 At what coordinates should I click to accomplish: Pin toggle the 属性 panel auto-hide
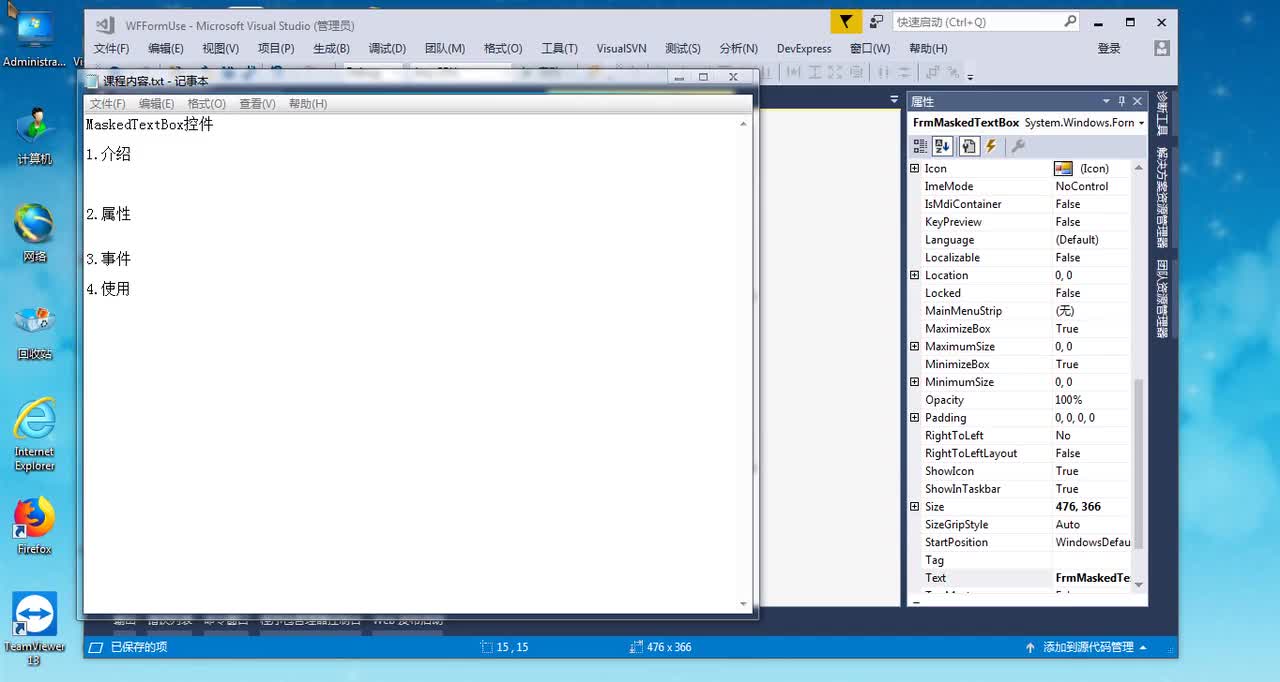click(x=1122, y=101)
